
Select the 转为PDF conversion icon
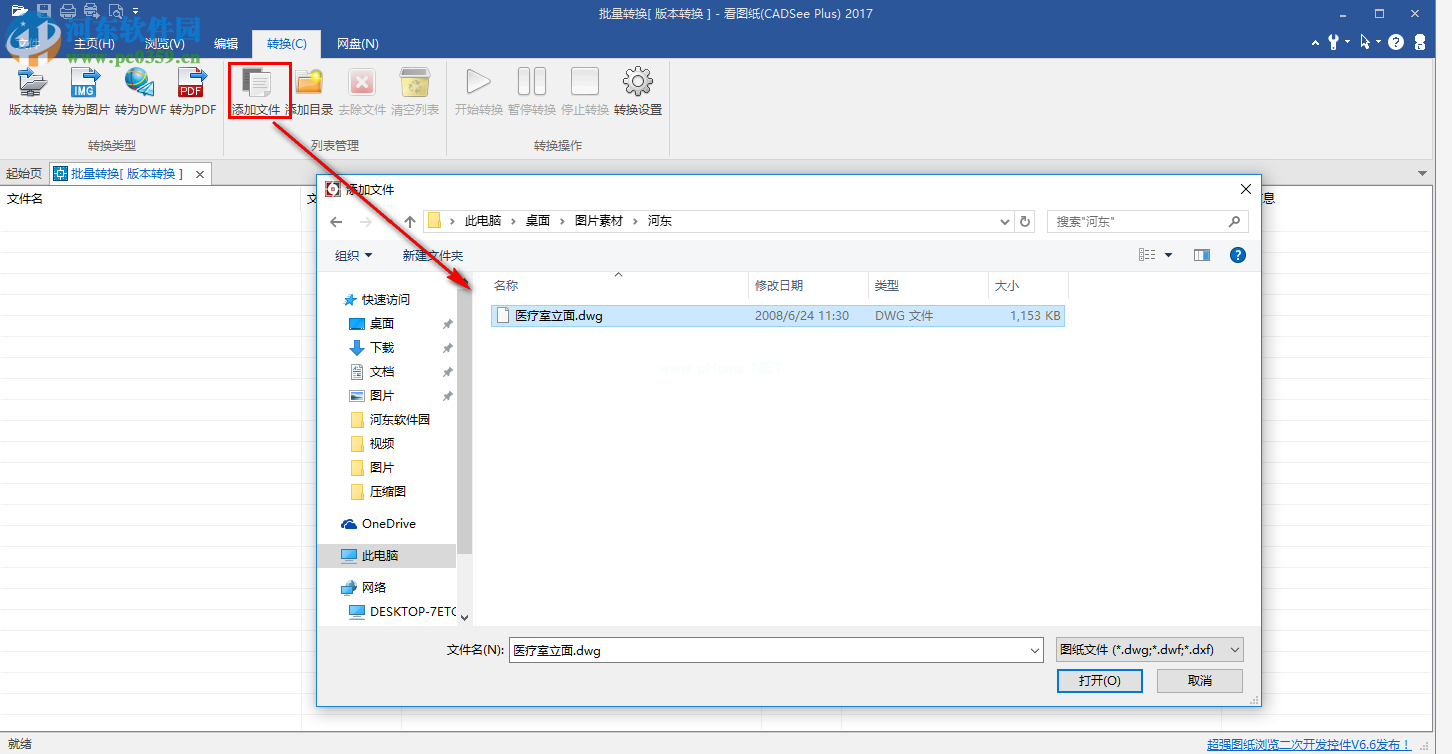(x=192, y=82)
